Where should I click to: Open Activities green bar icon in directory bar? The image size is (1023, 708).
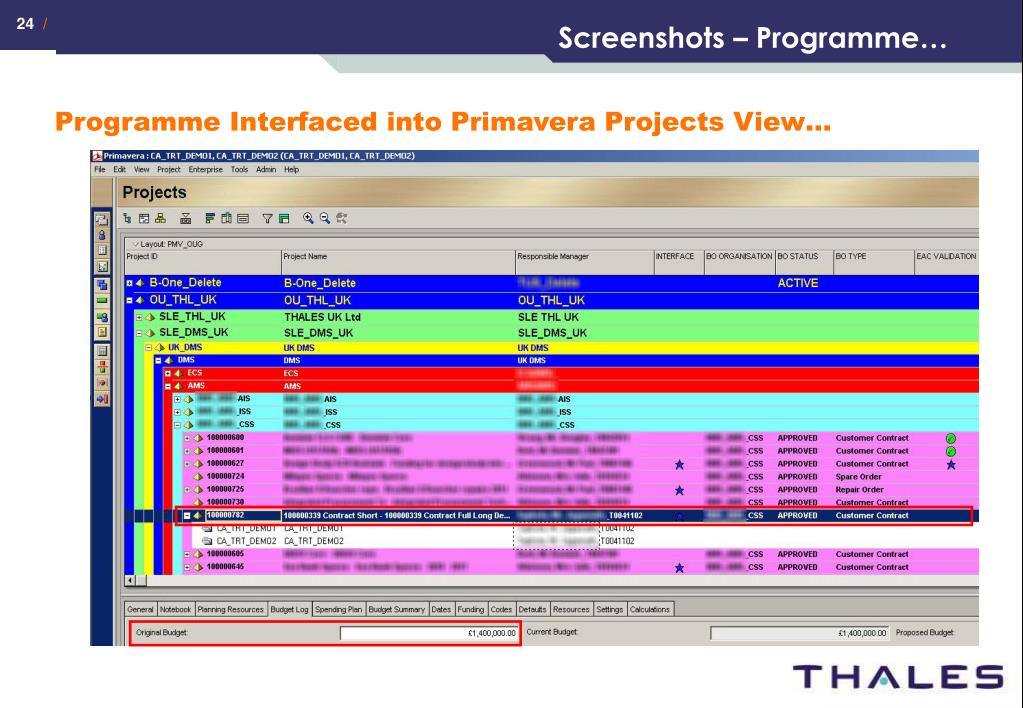coord(102,300)
